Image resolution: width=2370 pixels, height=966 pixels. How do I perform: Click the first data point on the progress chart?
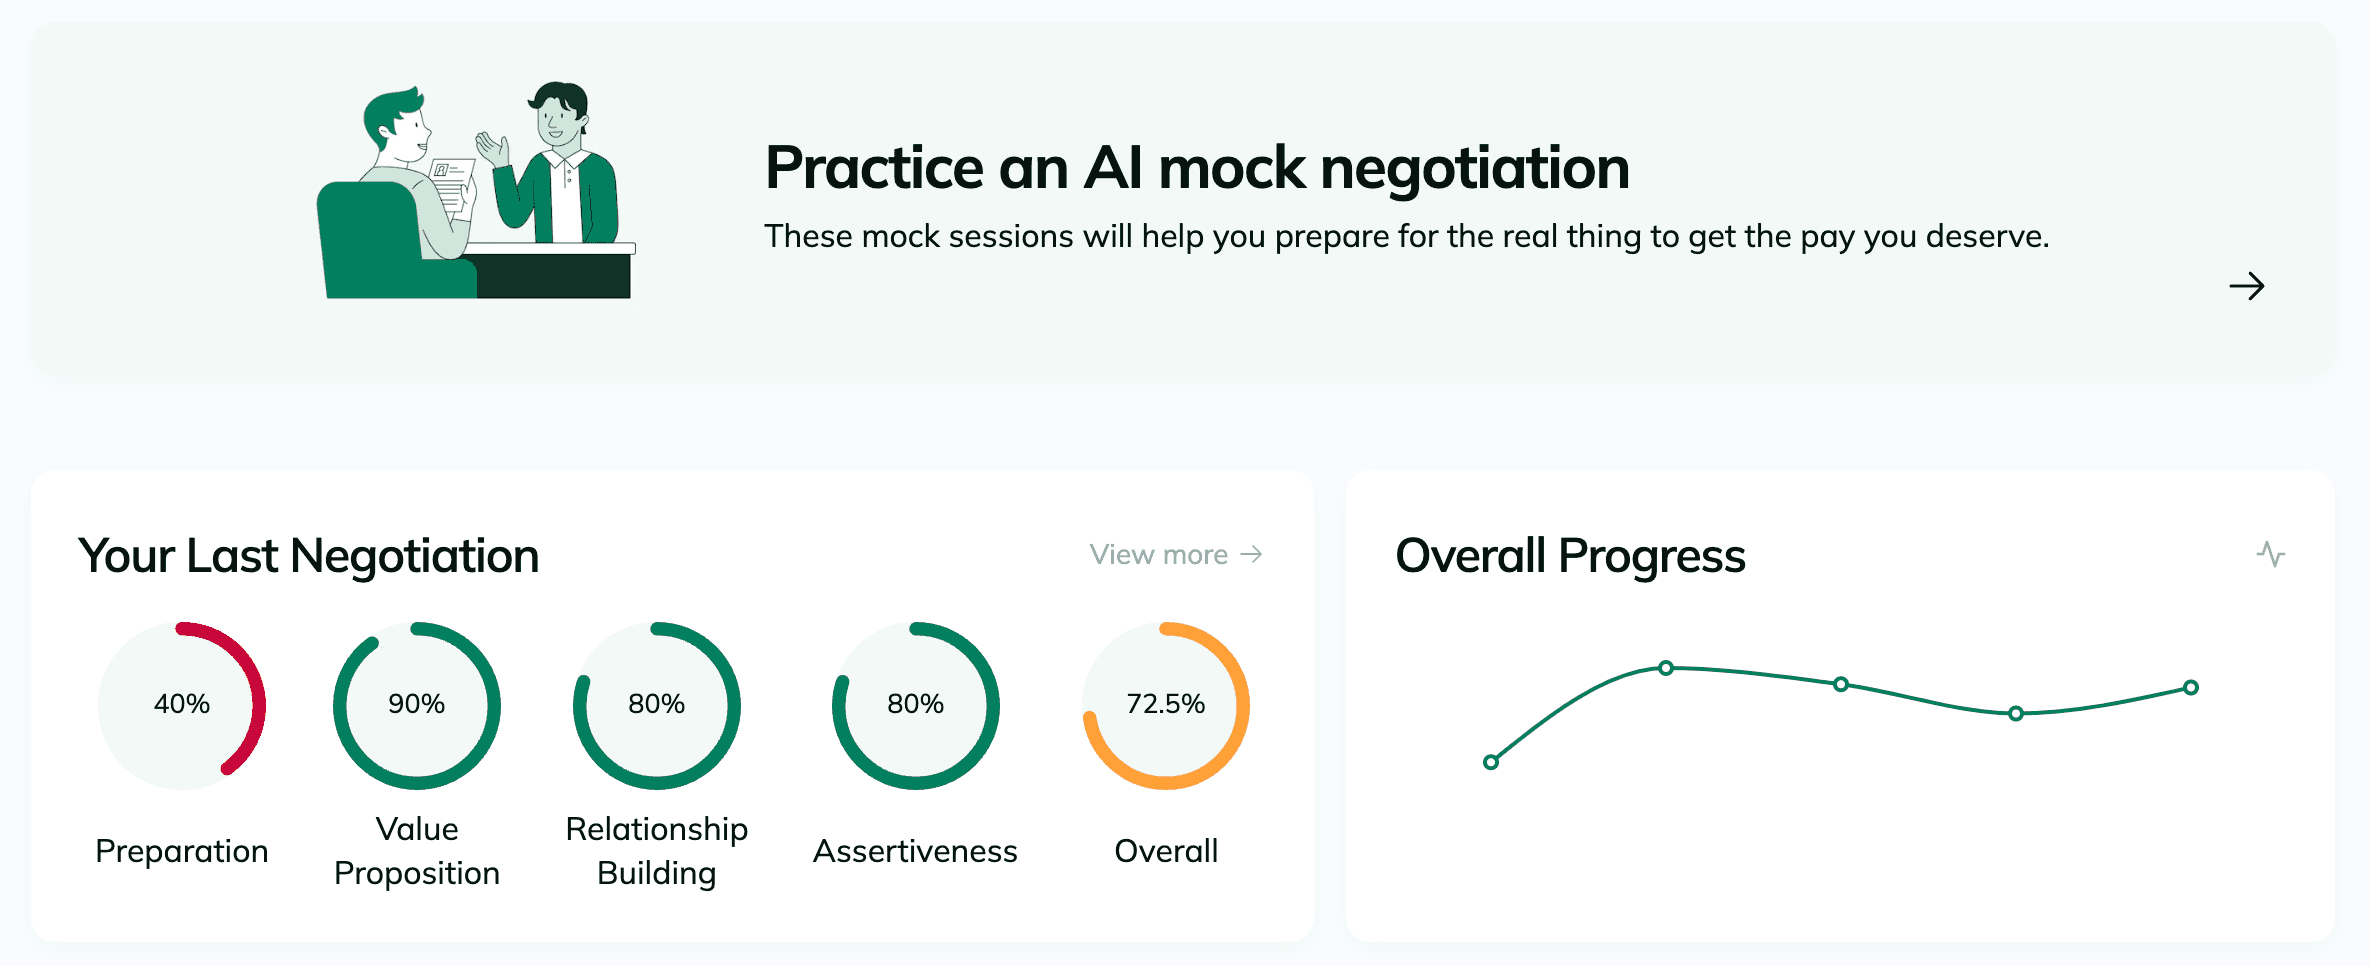tap(1491, 762)
